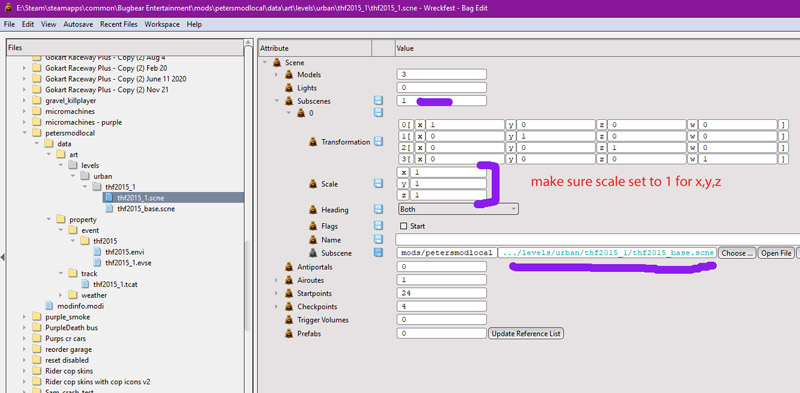Open the Workspace menu
The width and height of the screenshot is (800, 393).
click(x=162, y=24)
